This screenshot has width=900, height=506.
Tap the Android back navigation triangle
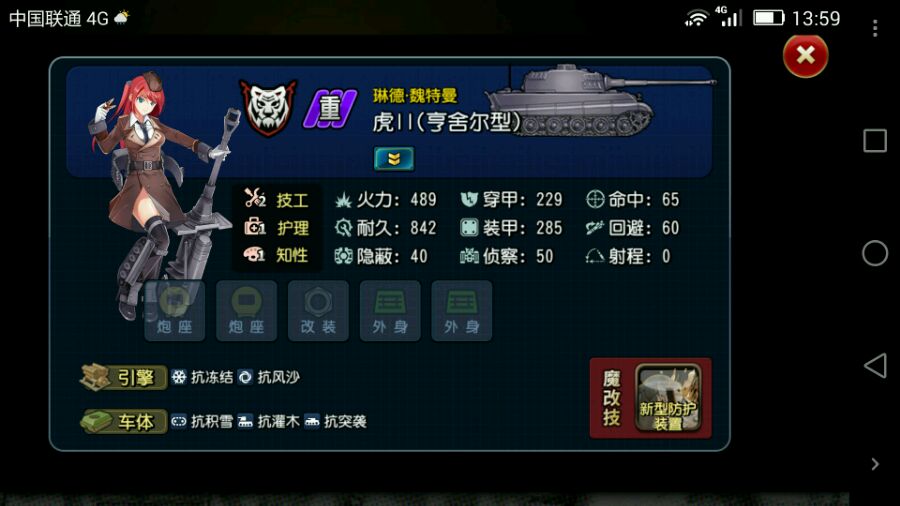(875, 365)
